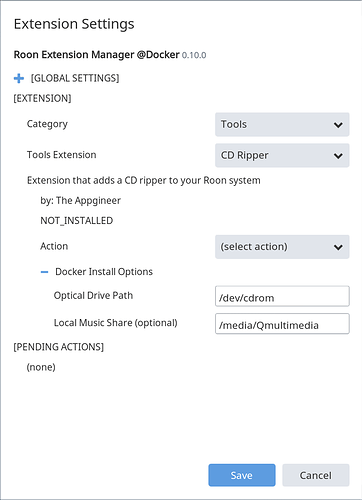This screenshot has height=500, width=362.
Task: Click the Optical Drive Path label
Action: click(x=93, y=296)
